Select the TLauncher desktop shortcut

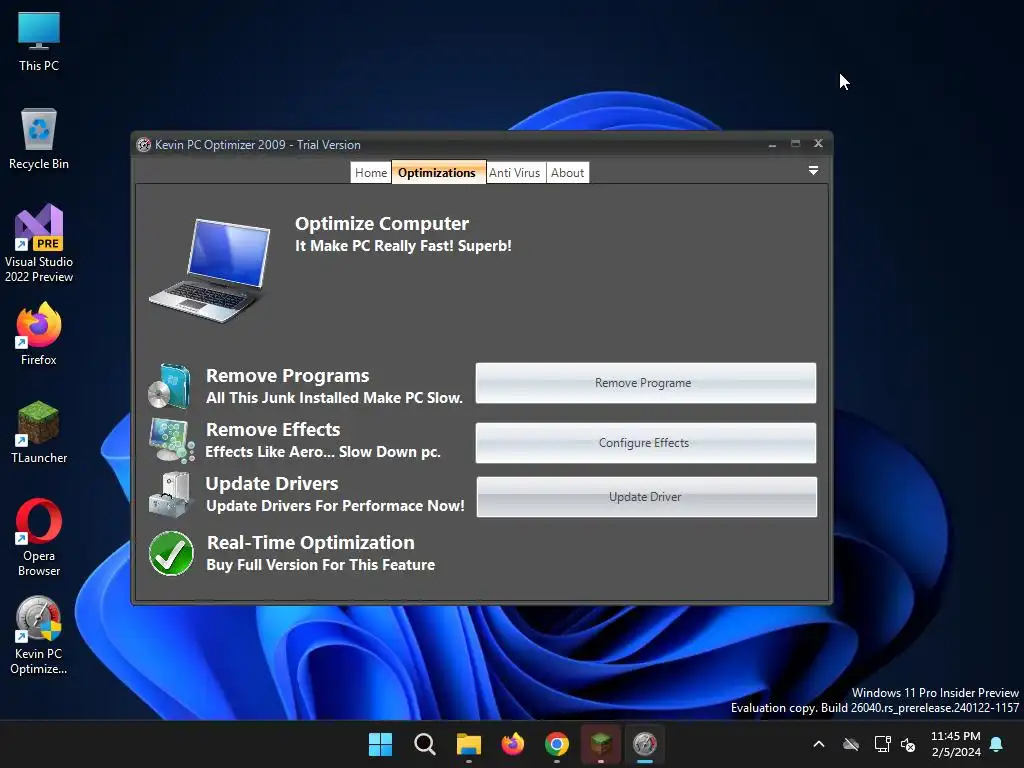point(39,432)
